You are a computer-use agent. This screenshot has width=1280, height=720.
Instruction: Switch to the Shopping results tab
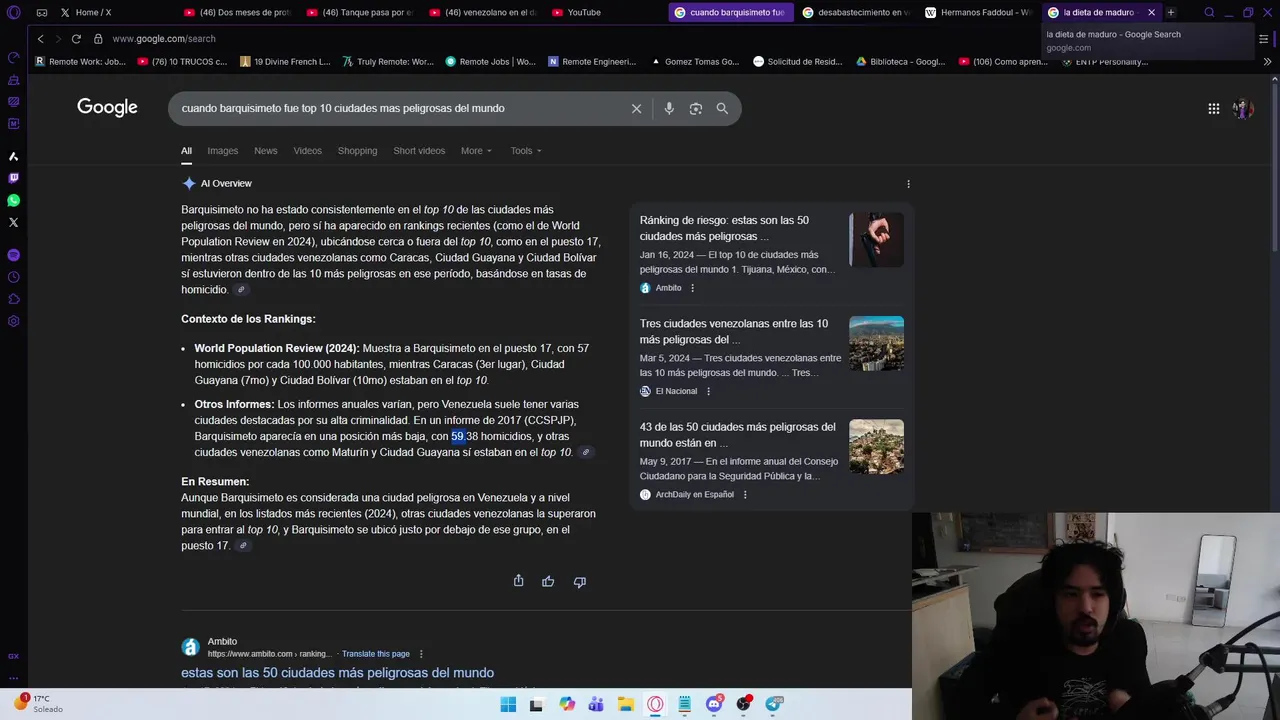point(357,151)
